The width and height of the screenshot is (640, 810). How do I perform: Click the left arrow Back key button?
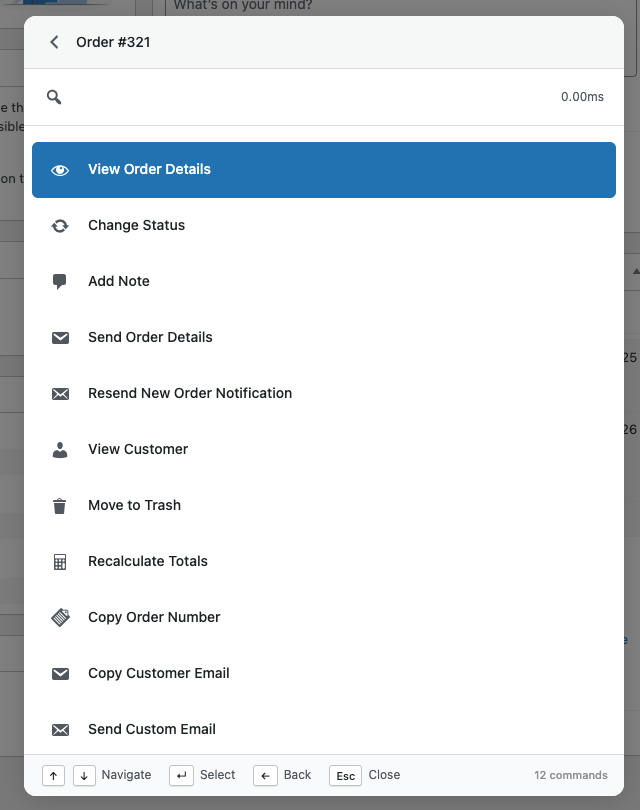point(265,776)
